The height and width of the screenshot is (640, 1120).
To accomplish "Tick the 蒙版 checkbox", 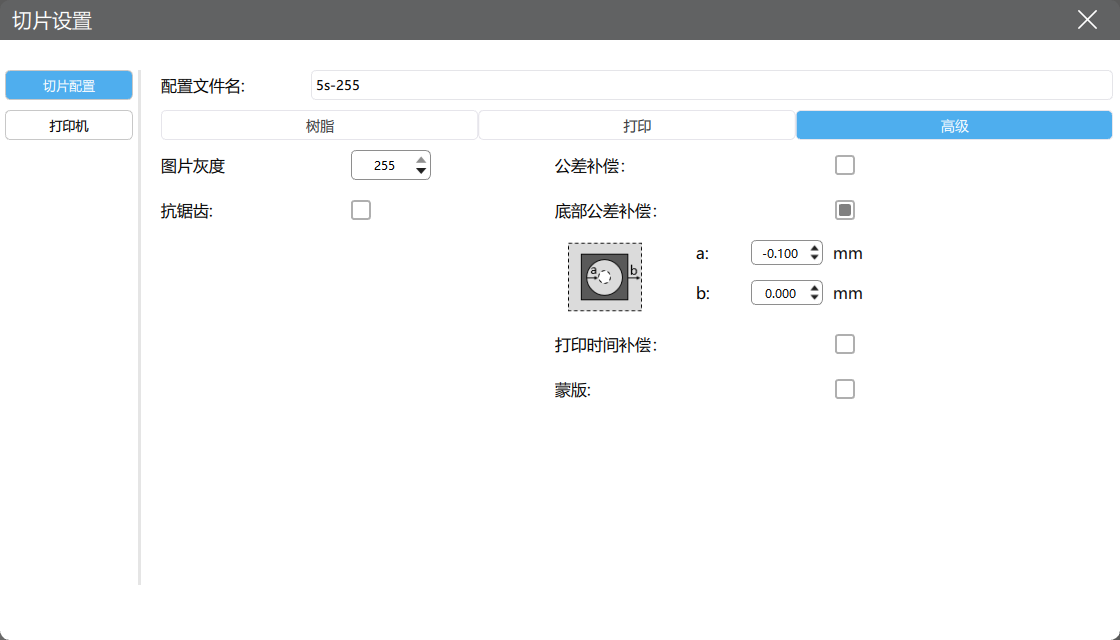I will pos(845,389).
